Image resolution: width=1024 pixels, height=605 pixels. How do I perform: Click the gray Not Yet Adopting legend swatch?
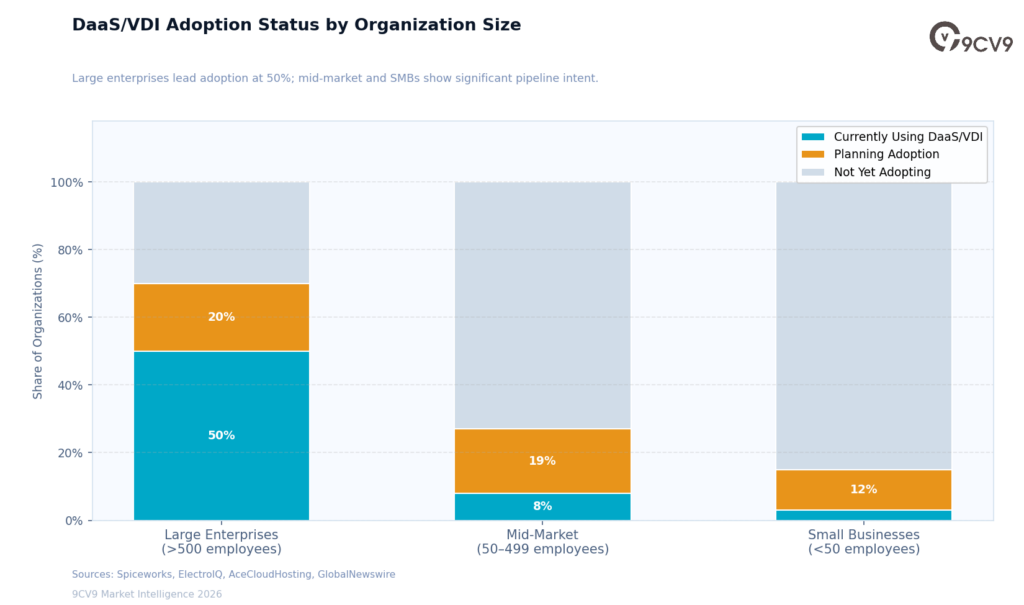coord(813,172)
